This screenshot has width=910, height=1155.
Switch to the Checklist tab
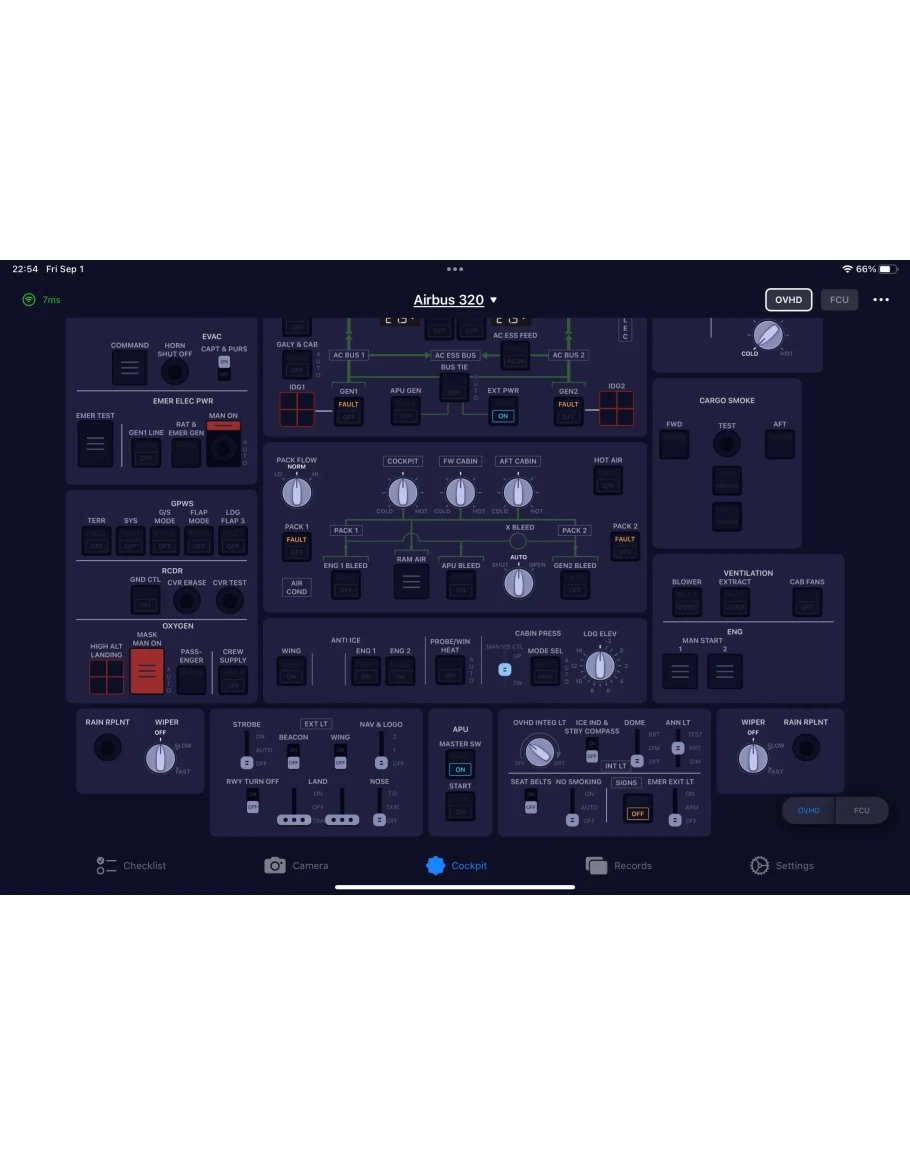point(131,866)
